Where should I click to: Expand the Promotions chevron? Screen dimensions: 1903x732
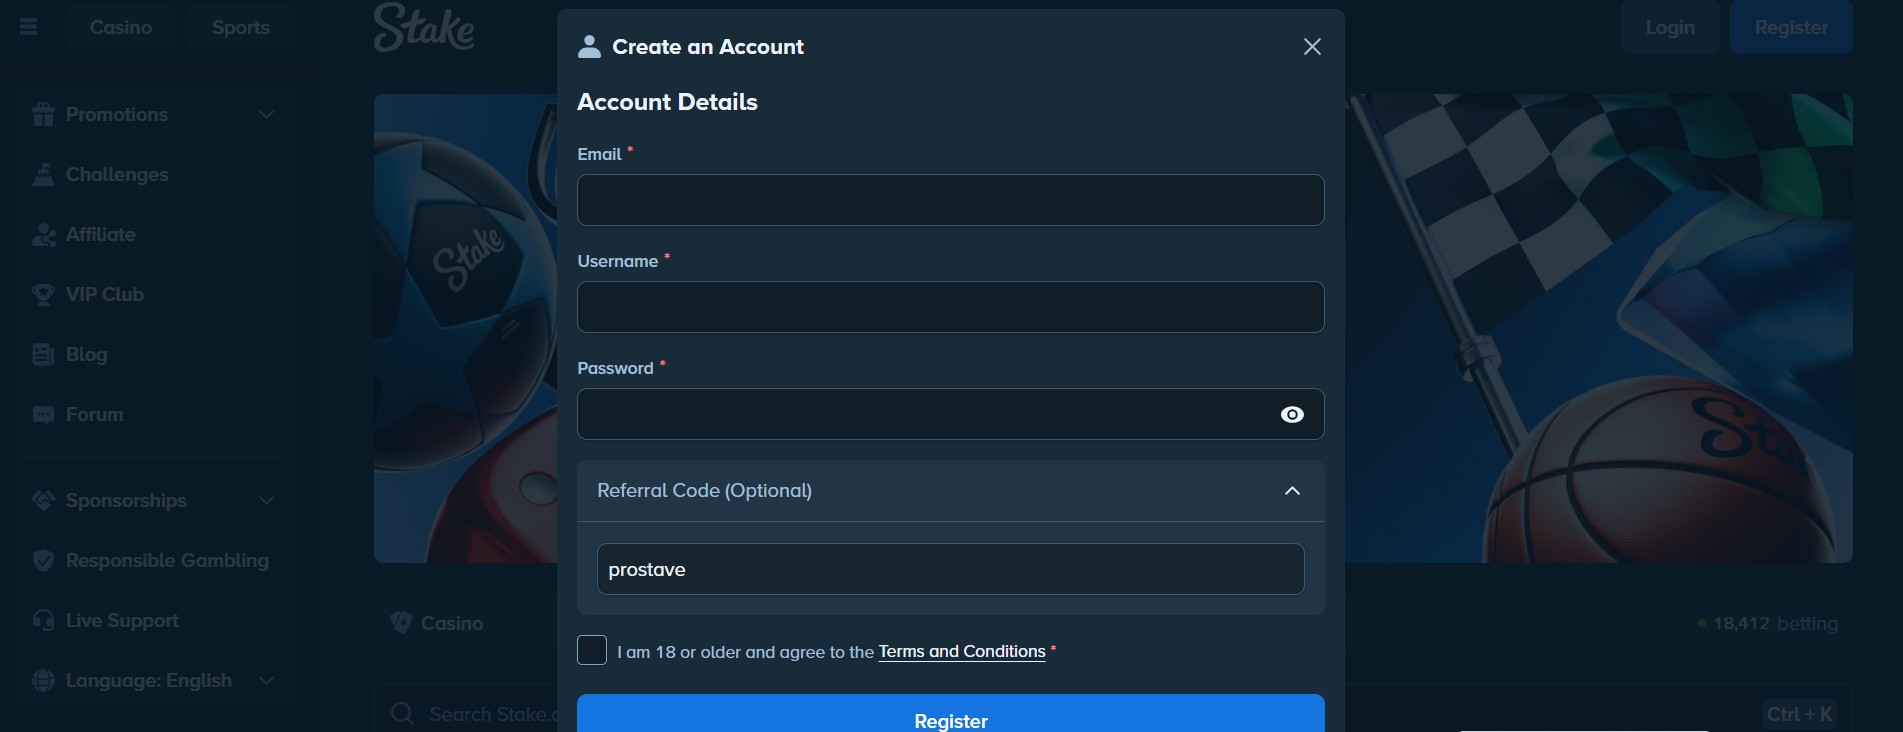click(266, 114)
